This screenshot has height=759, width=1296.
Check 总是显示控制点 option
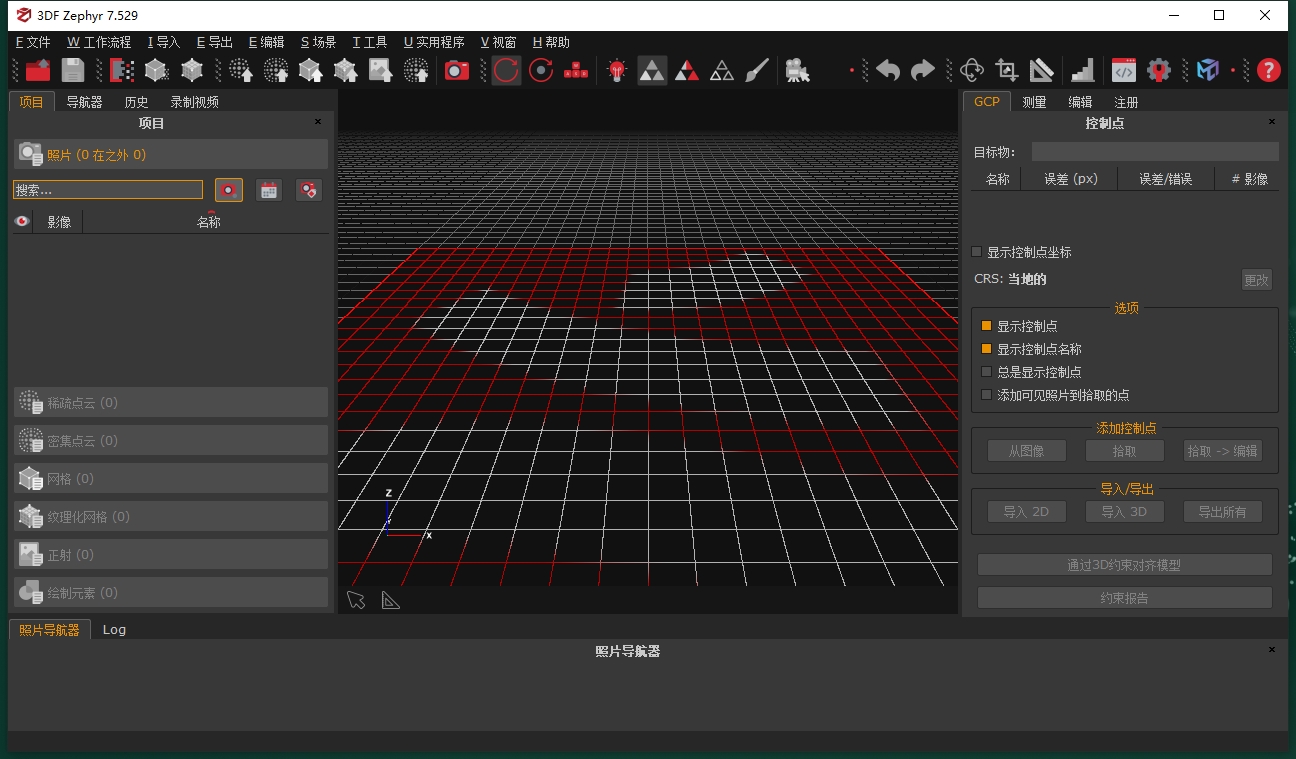click(x=987, y=372)
